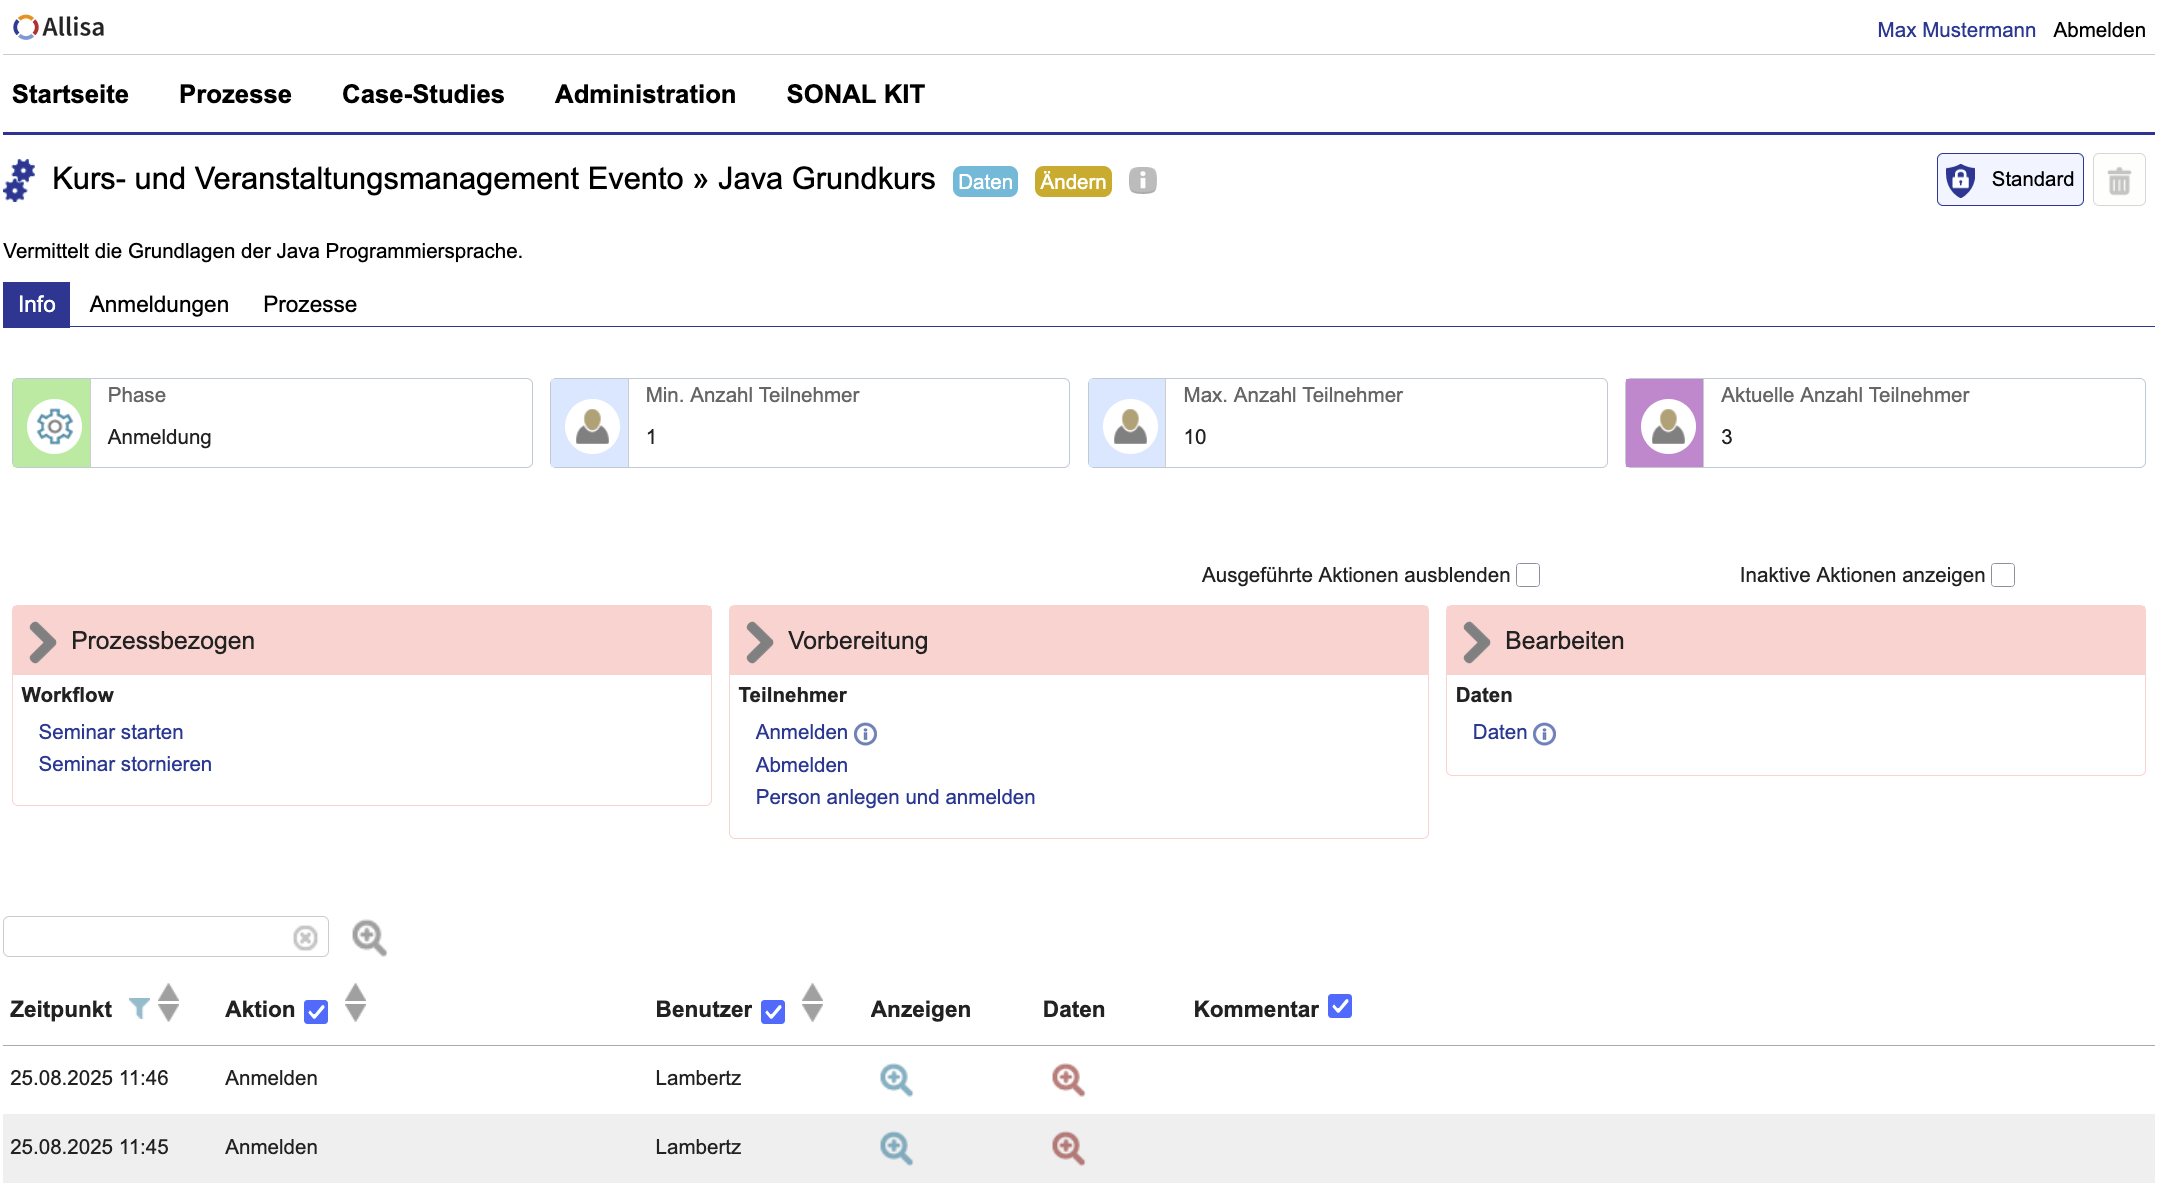The height and width of the screenshot is (1188, 2159).
Task: Click the Zeitpunkt column filter funnel icon
Action: pyautogui.click(x=139, y=1009)
